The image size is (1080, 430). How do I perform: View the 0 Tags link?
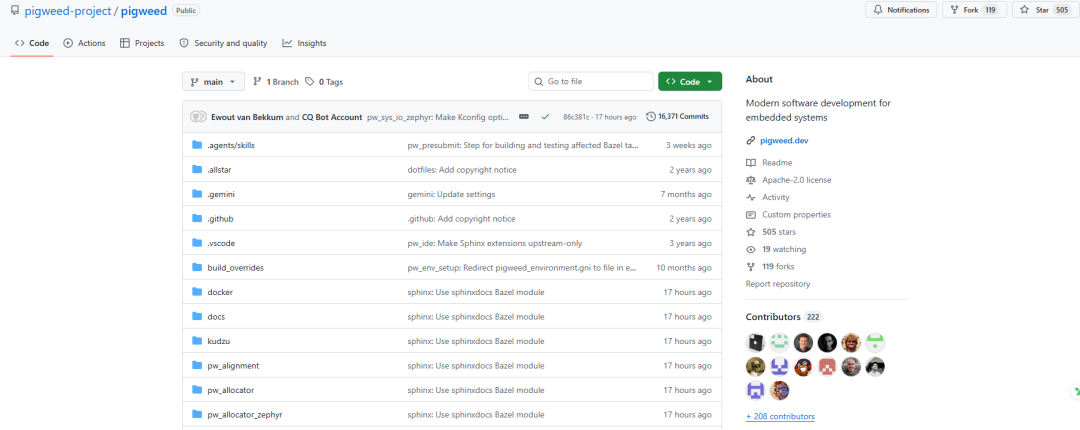point(324,81)
